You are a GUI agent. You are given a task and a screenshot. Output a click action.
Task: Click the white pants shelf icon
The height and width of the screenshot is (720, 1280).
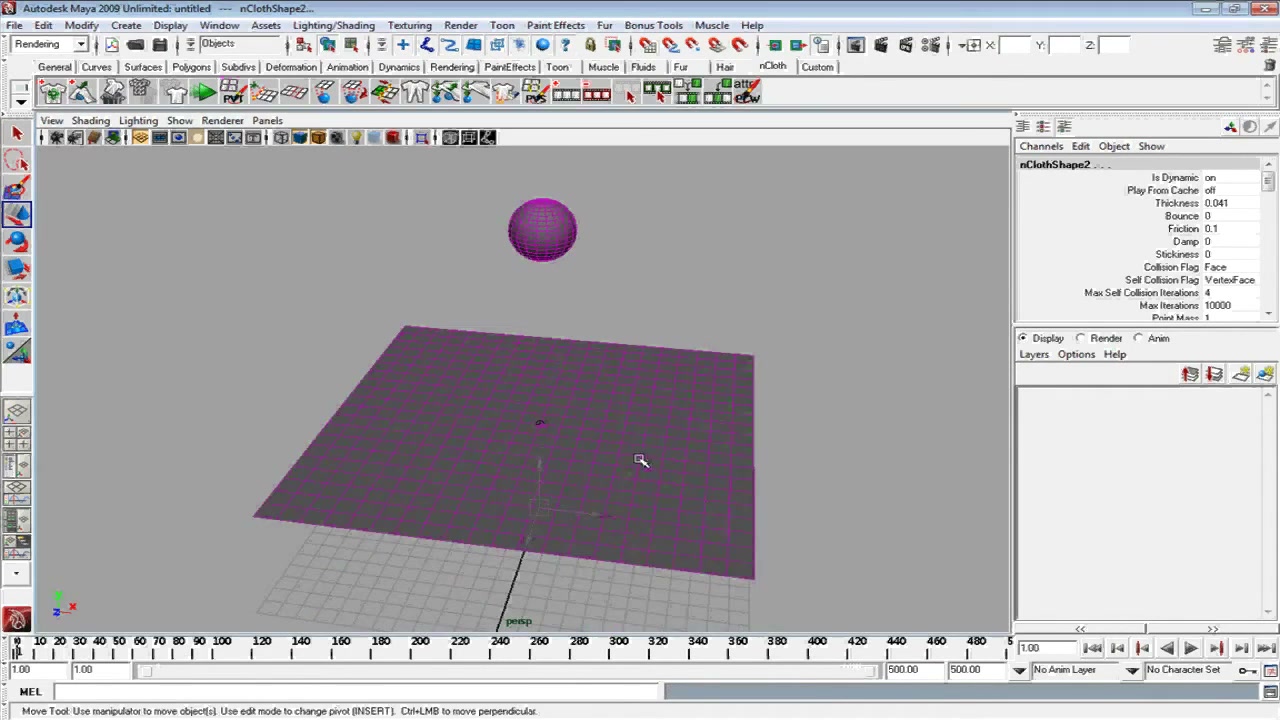click(415, 93)
